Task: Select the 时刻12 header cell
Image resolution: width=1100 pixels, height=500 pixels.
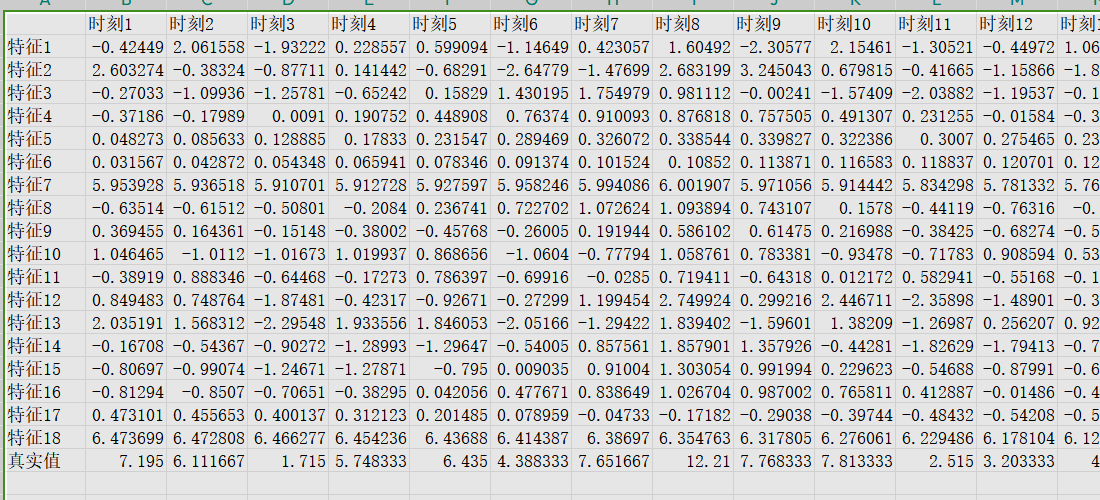Action: [1017, 25]
